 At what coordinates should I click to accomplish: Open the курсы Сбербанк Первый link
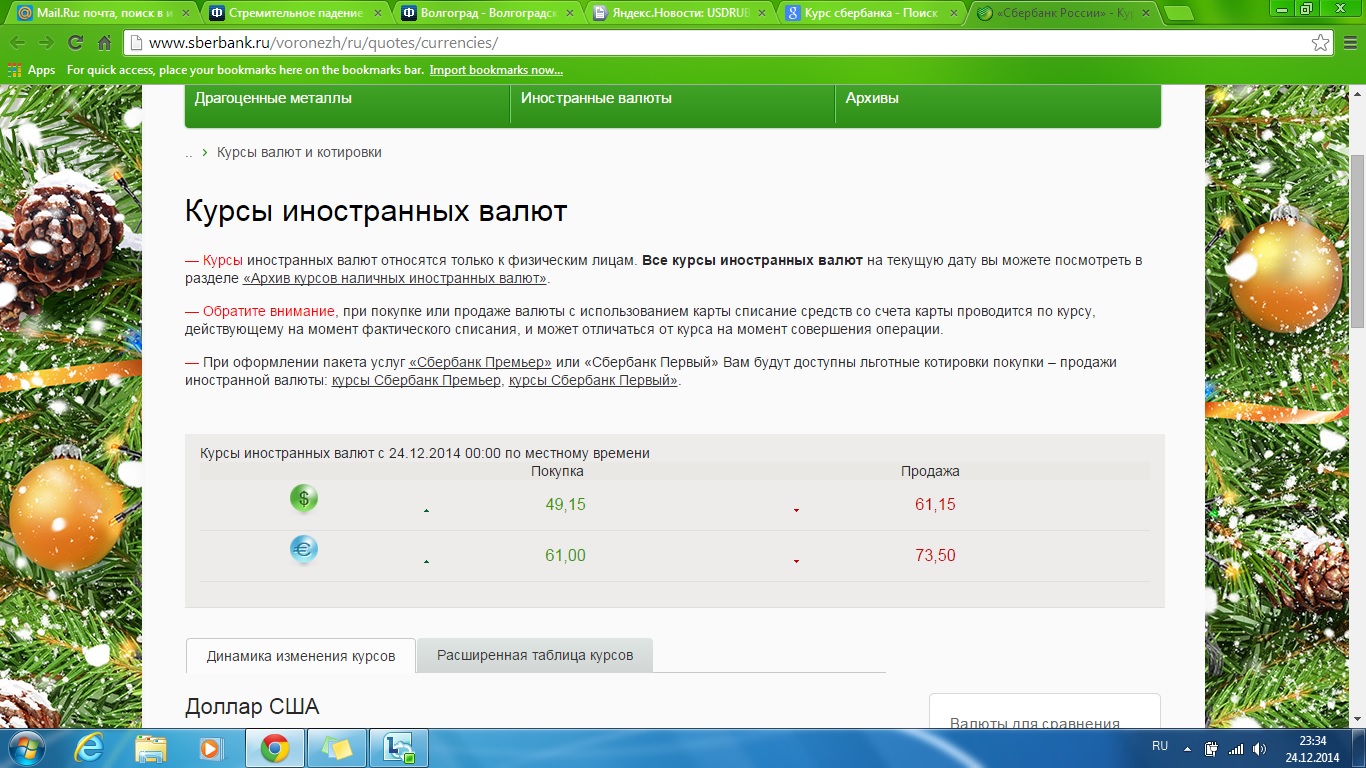pos(593,380)
